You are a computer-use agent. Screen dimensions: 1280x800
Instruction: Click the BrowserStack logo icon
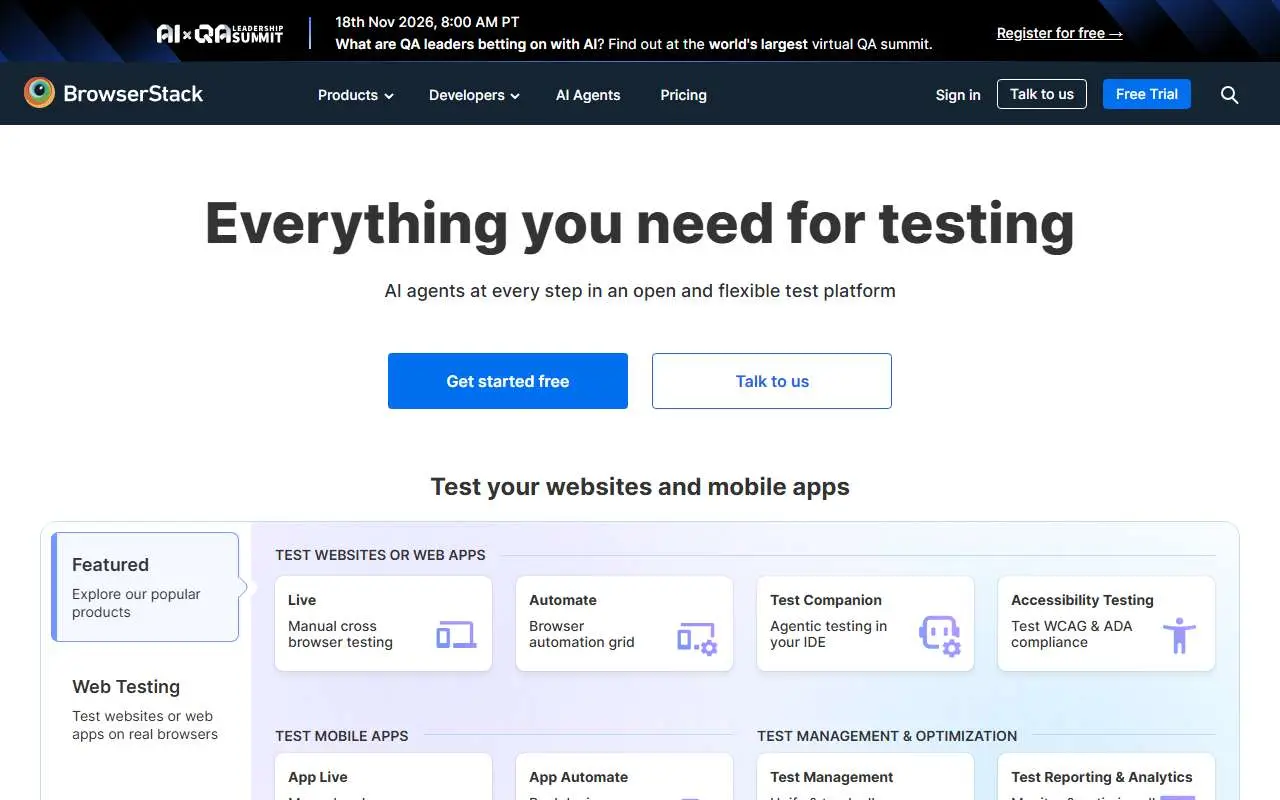pos(39,93)
